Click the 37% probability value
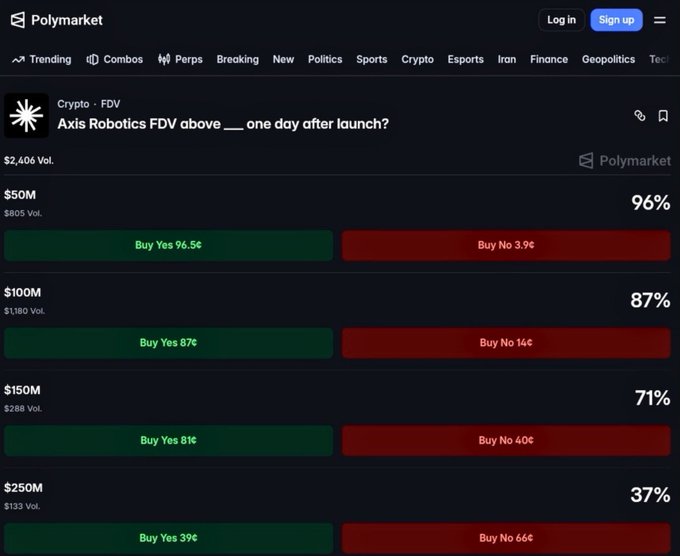Viewport: 680px width, 556px height. (650, 495)
